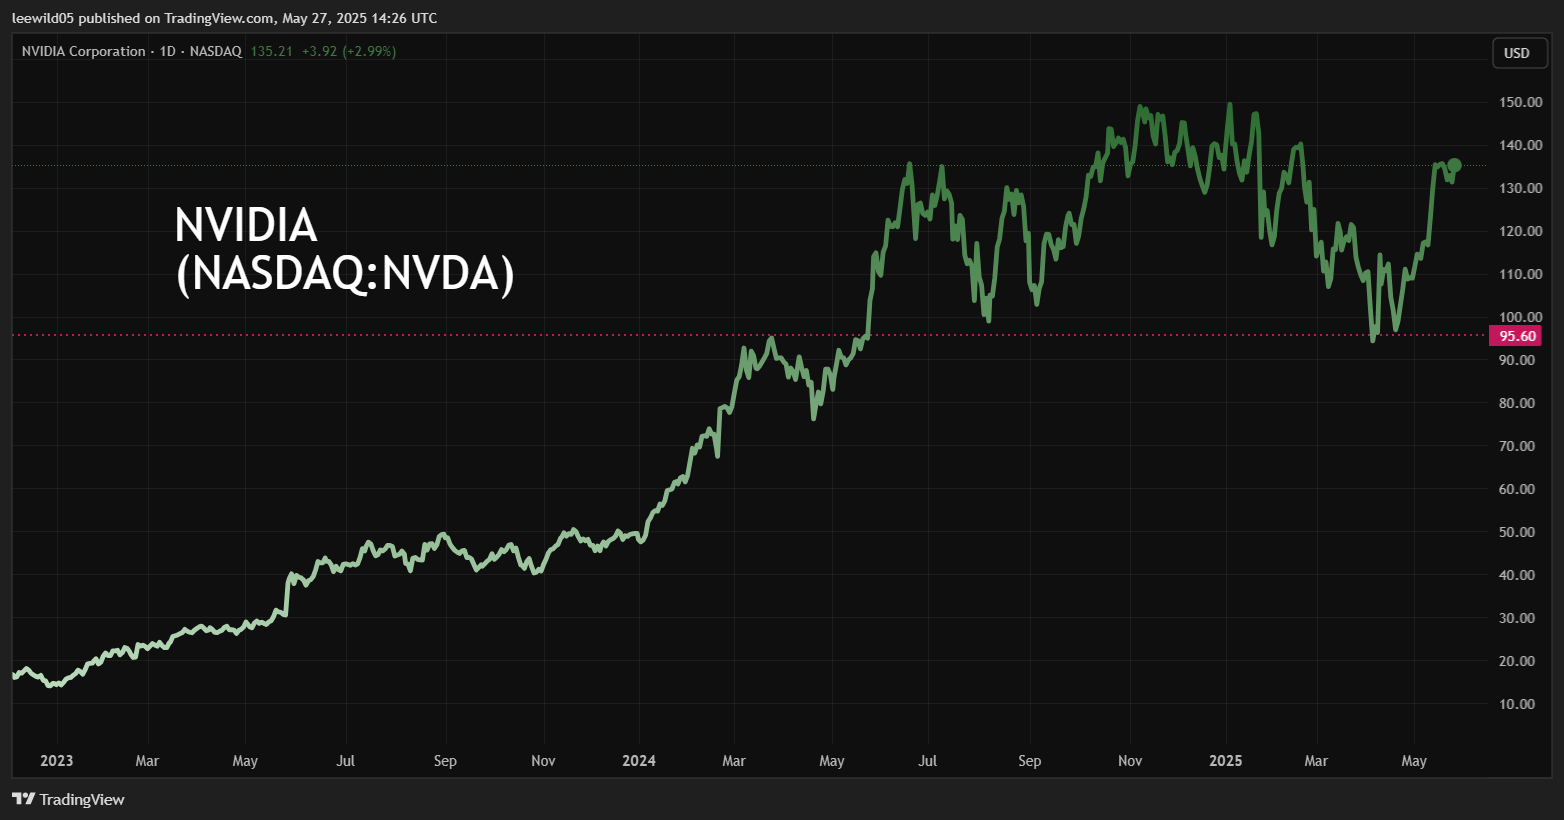Screen dimensions: 1564x820
Task: Click the leewild05 published header text
Action: point(224,18)
